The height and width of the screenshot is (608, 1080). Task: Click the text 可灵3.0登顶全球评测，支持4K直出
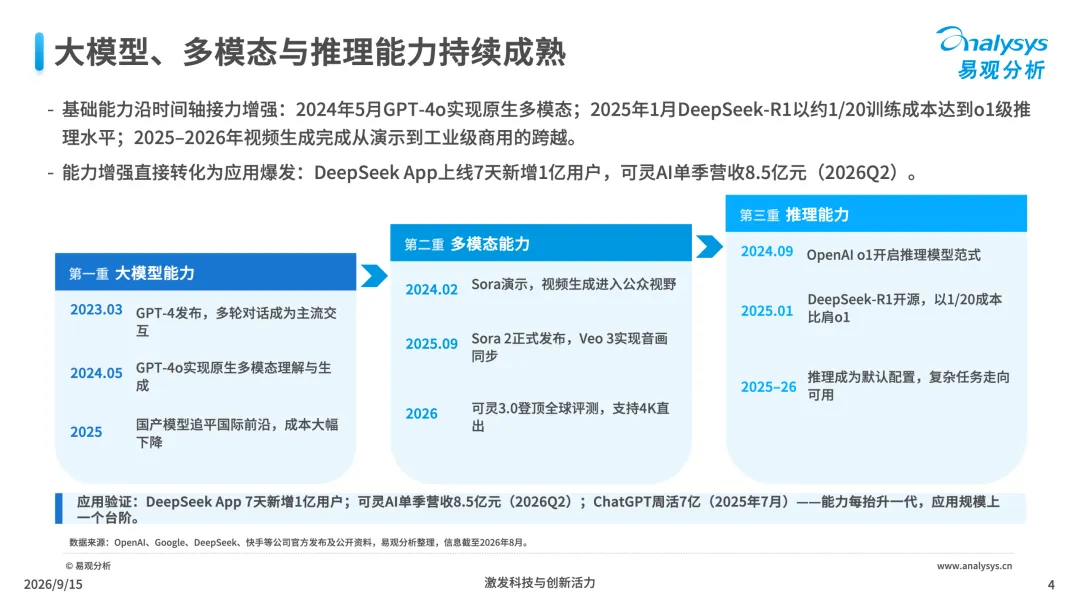570,417
